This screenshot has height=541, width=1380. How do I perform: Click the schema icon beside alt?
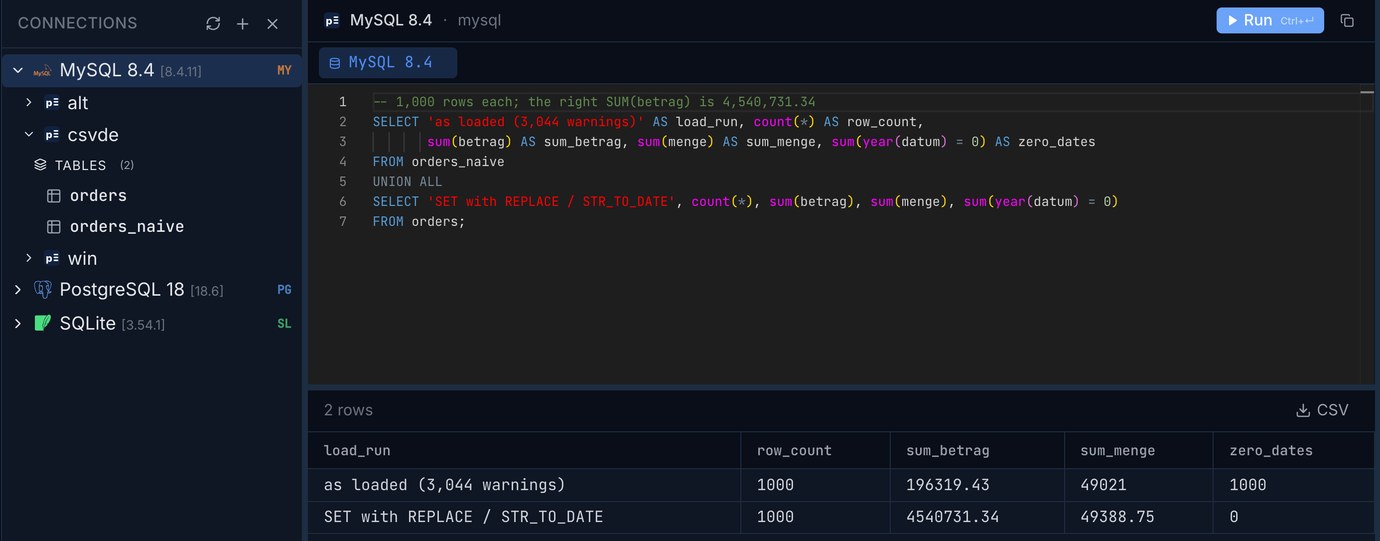(x=52, y=103)
